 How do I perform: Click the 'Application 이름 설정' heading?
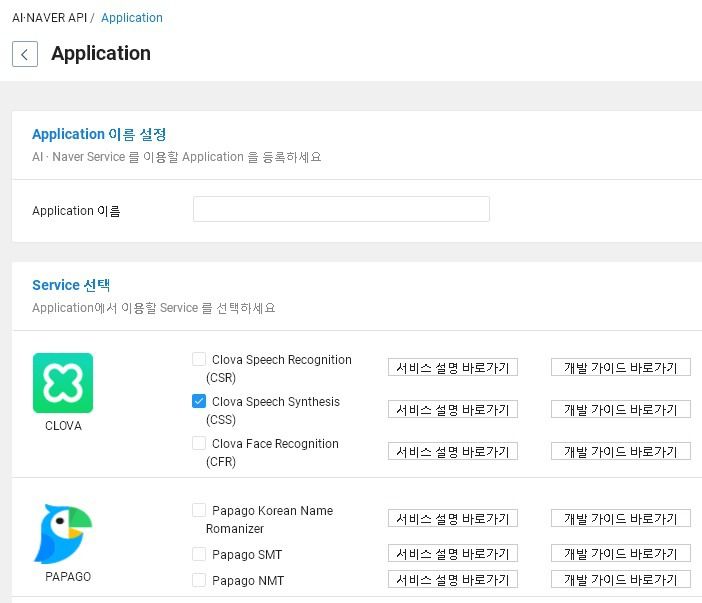tap(99, 134)
